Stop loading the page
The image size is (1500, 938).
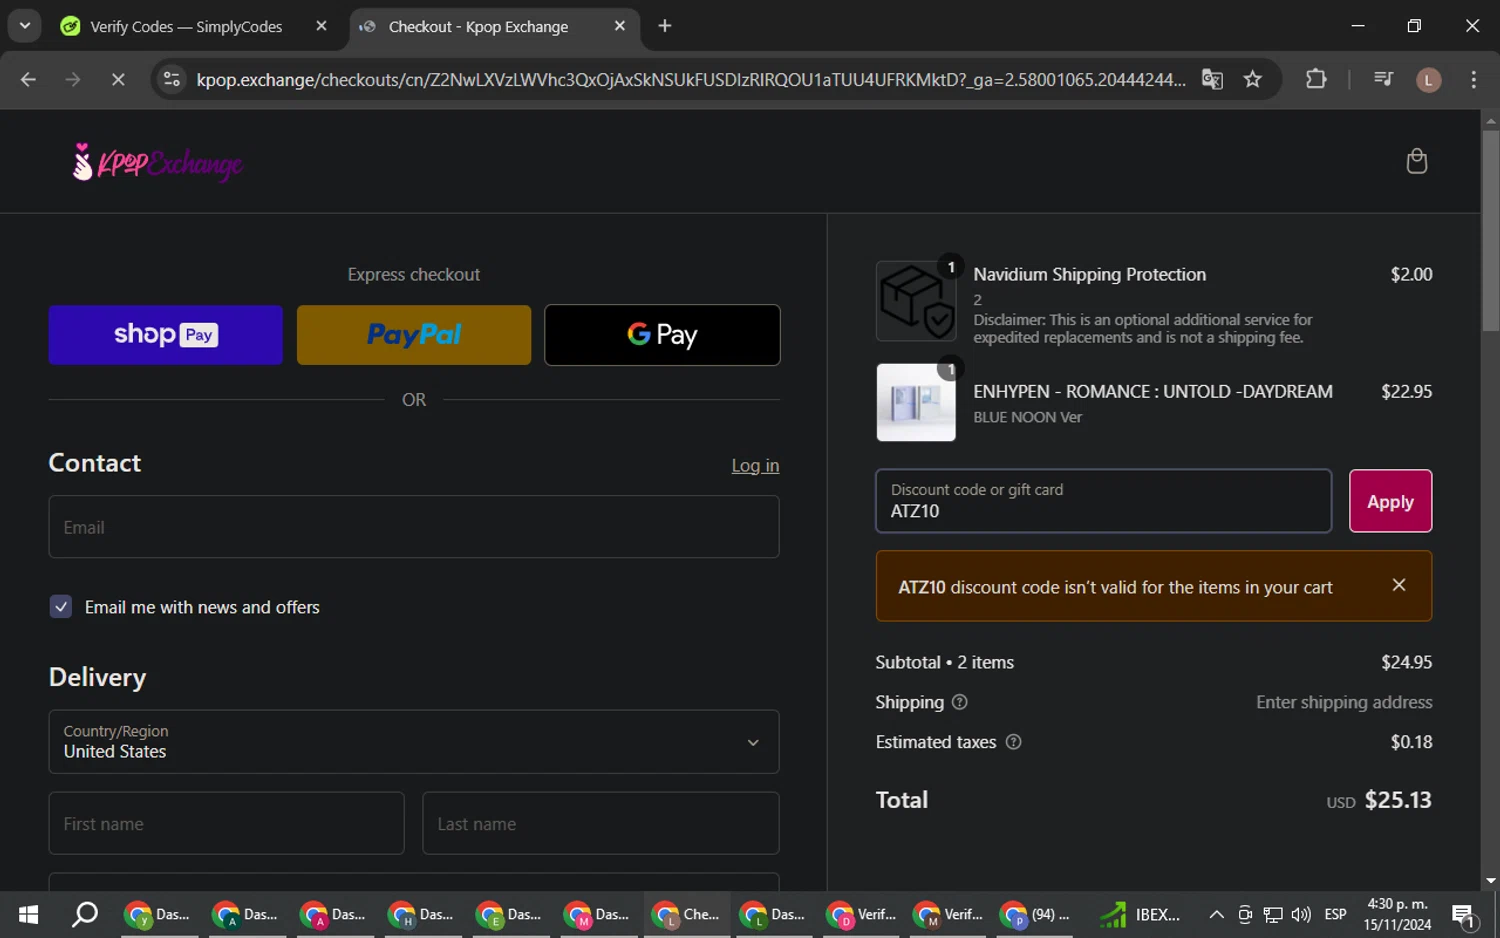[118, 79]
